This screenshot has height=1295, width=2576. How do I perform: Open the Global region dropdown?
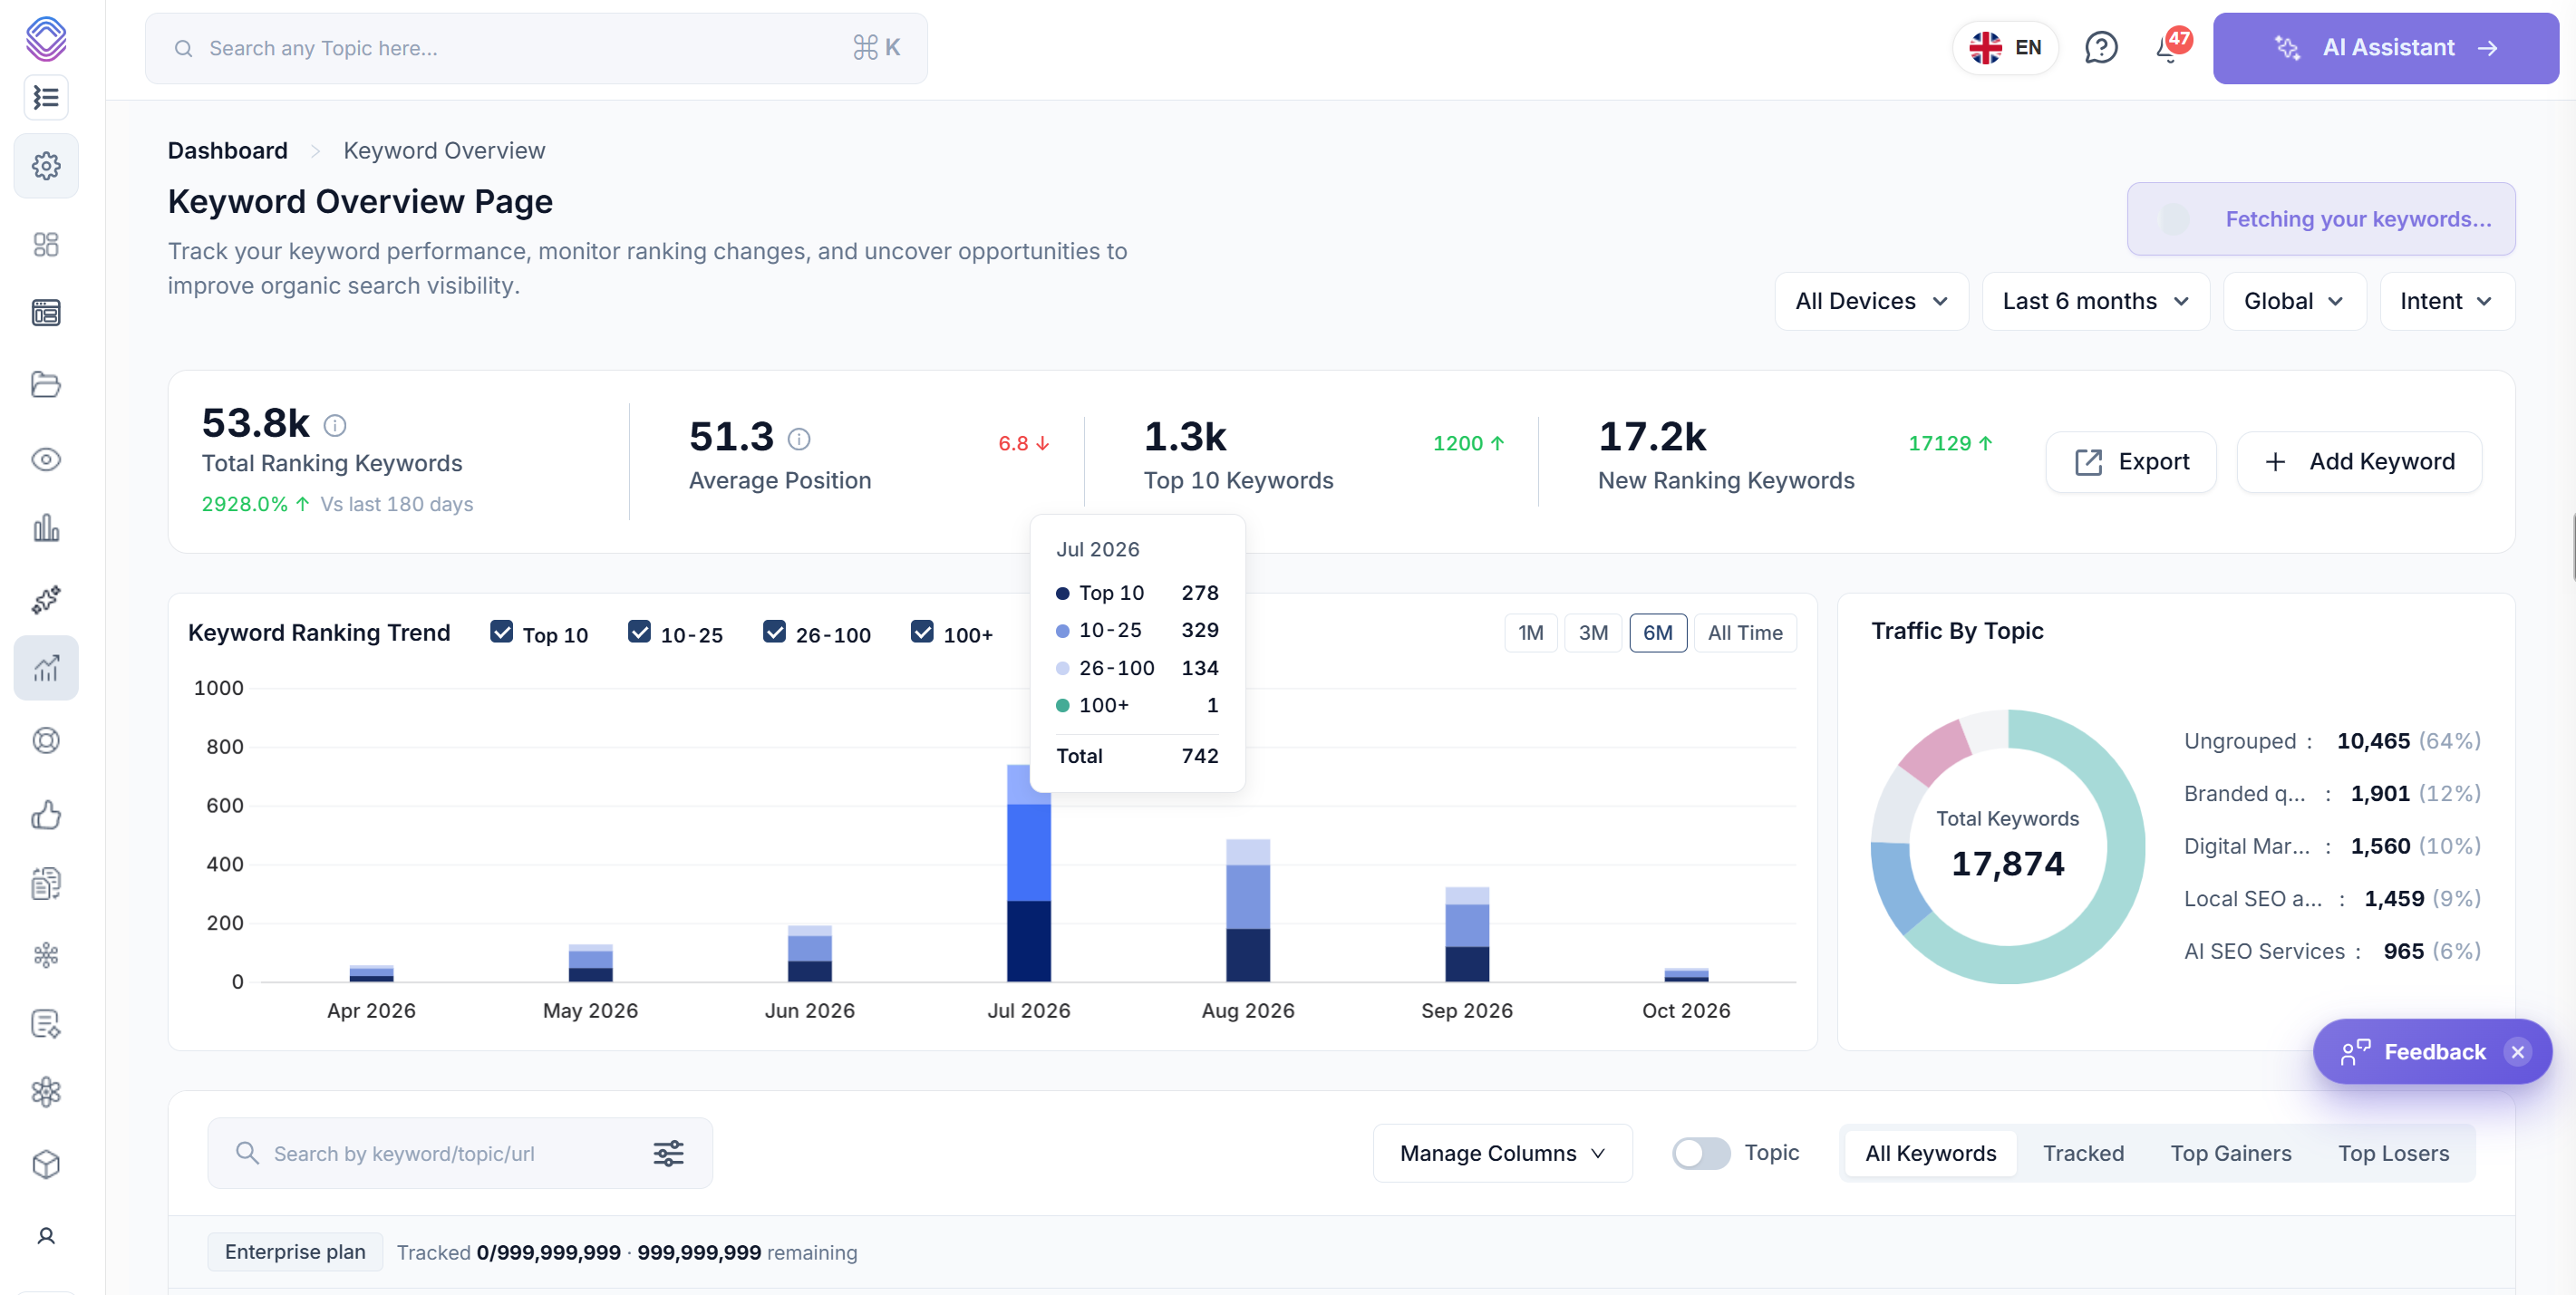pyautogui.click(x=2294, y=301)
